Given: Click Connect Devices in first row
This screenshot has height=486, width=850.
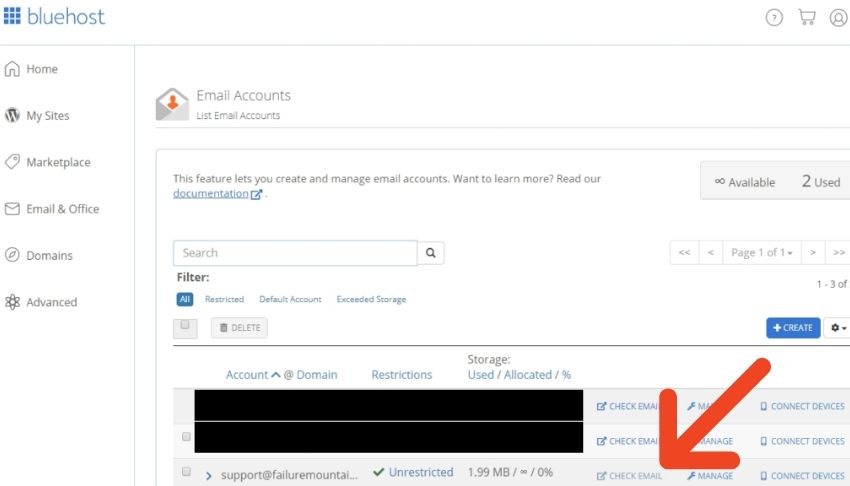Looking at the screenshot, I should coord(802,406).
